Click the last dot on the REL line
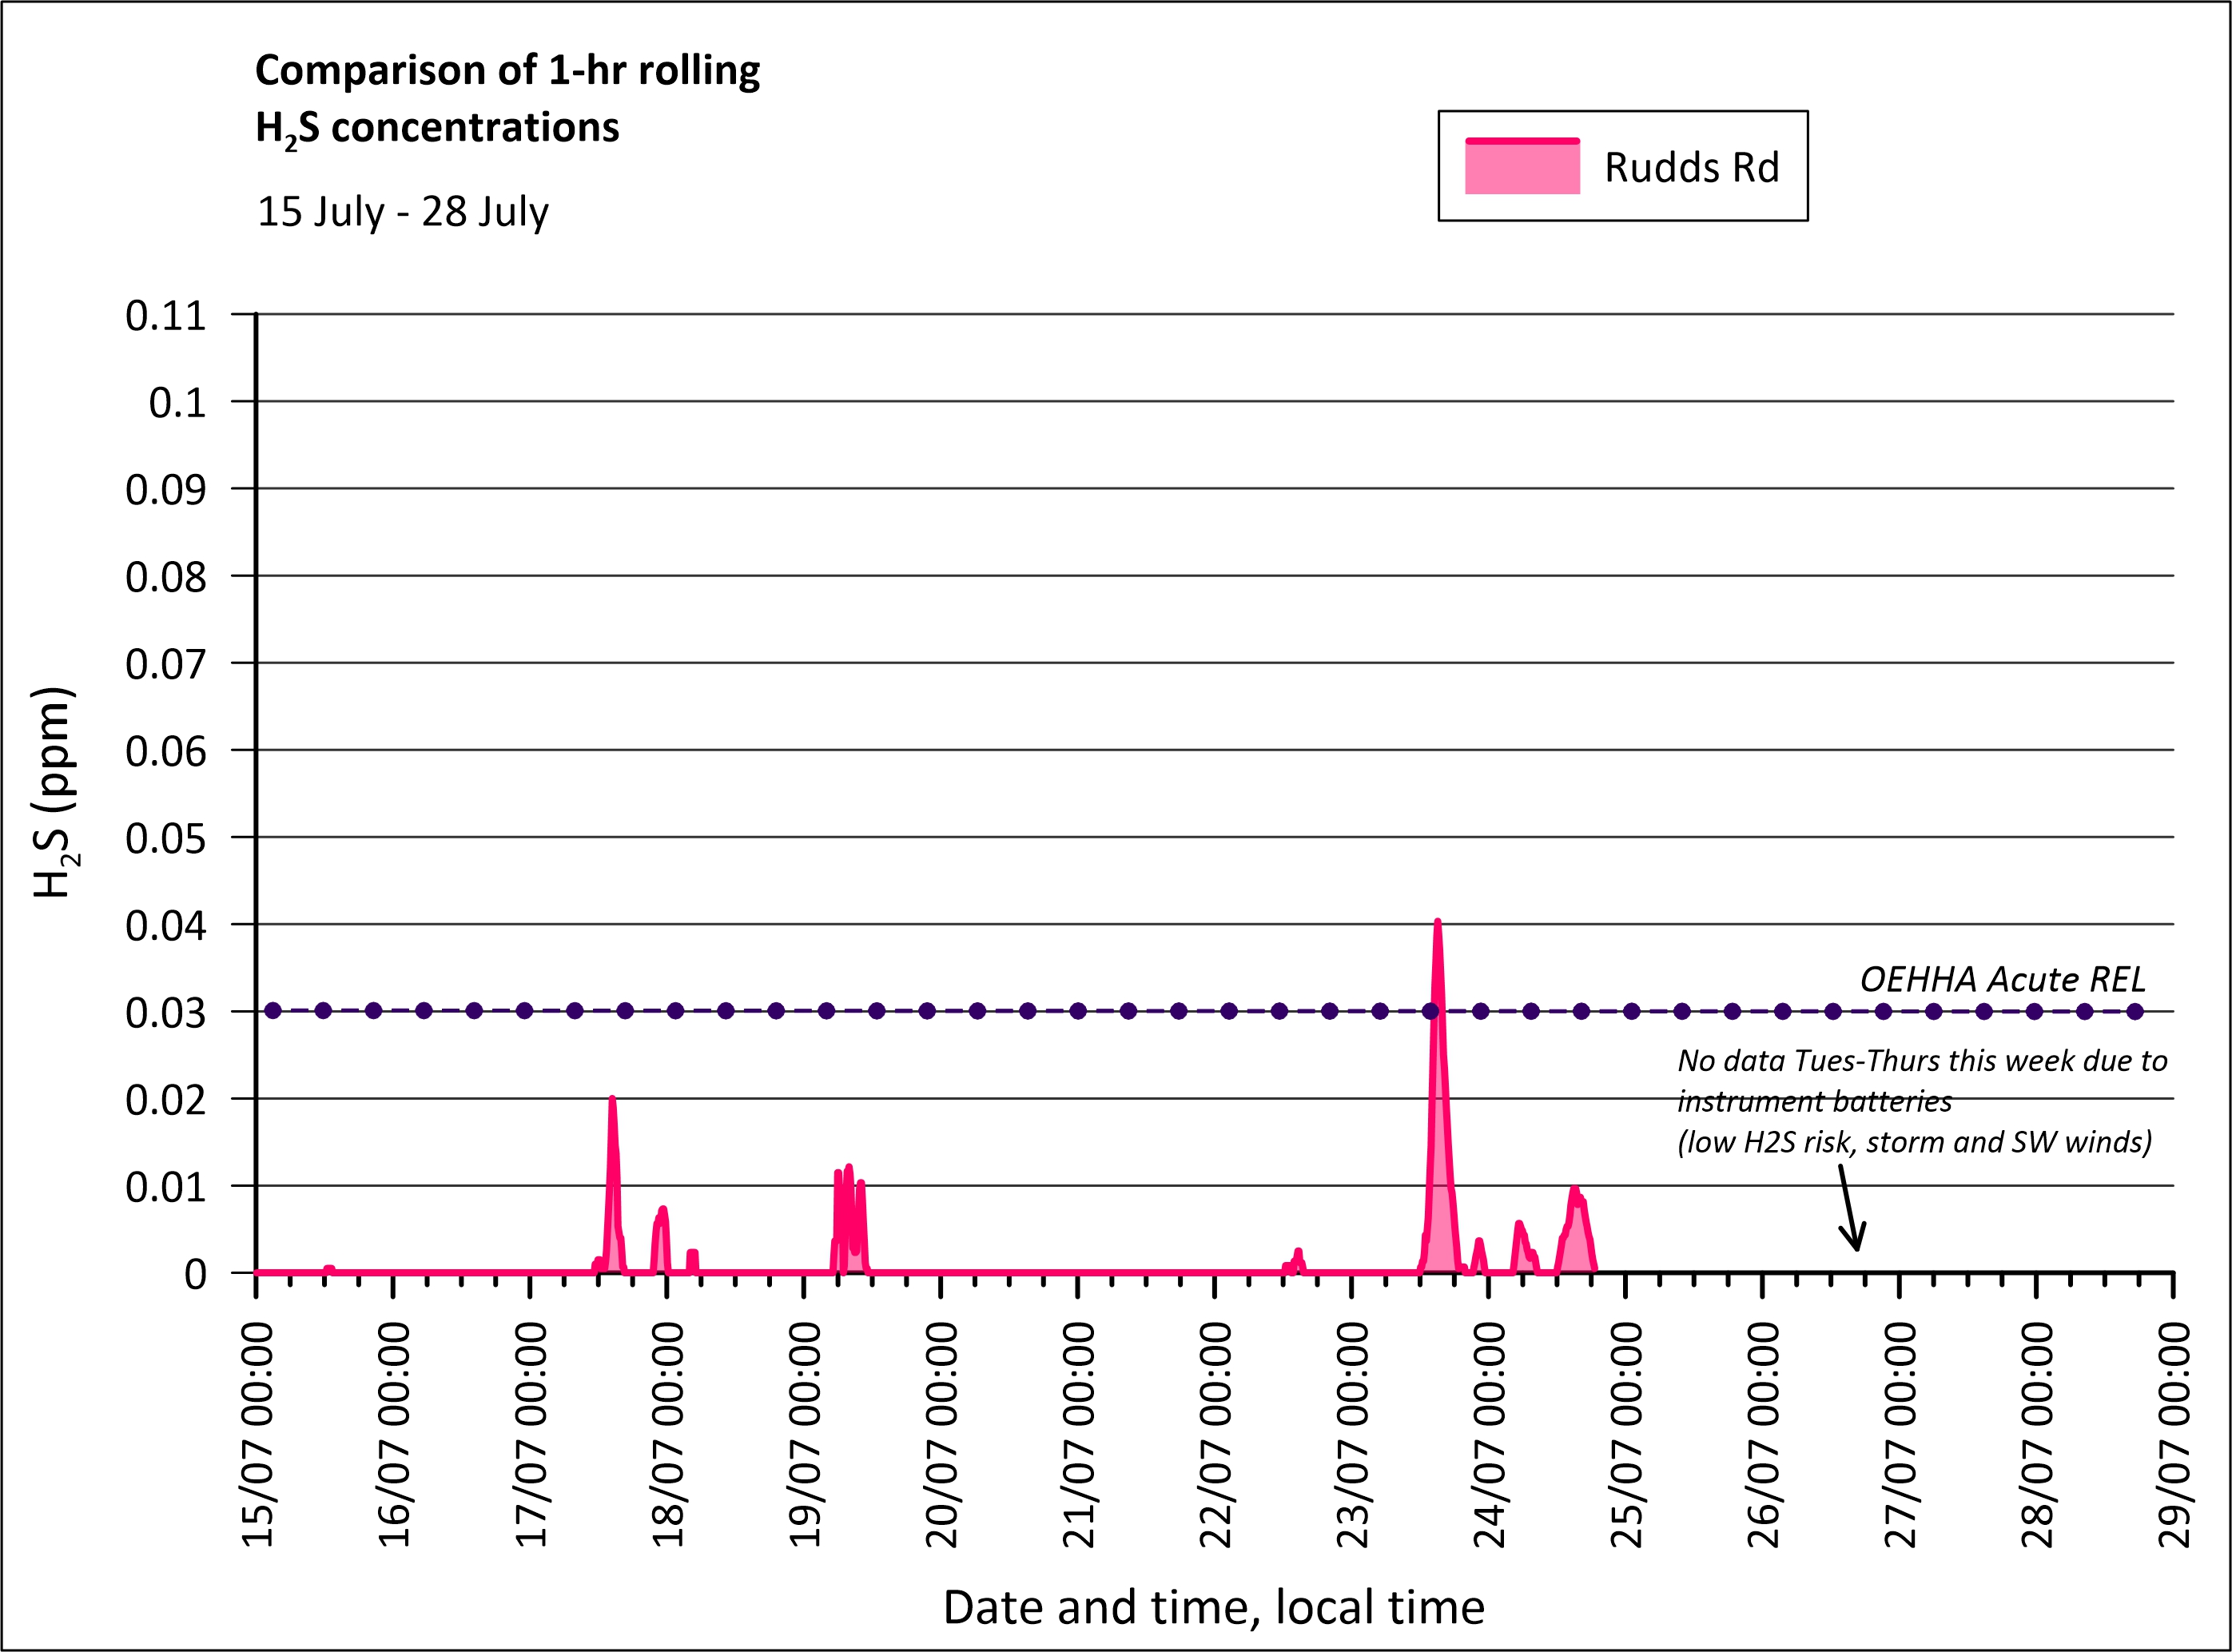The image size is (2232, 1652). click(x=2135, y=1011)
